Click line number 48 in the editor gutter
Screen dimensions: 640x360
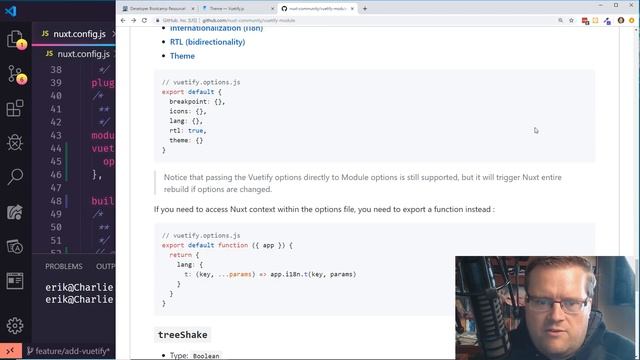(x=56, y=201)
